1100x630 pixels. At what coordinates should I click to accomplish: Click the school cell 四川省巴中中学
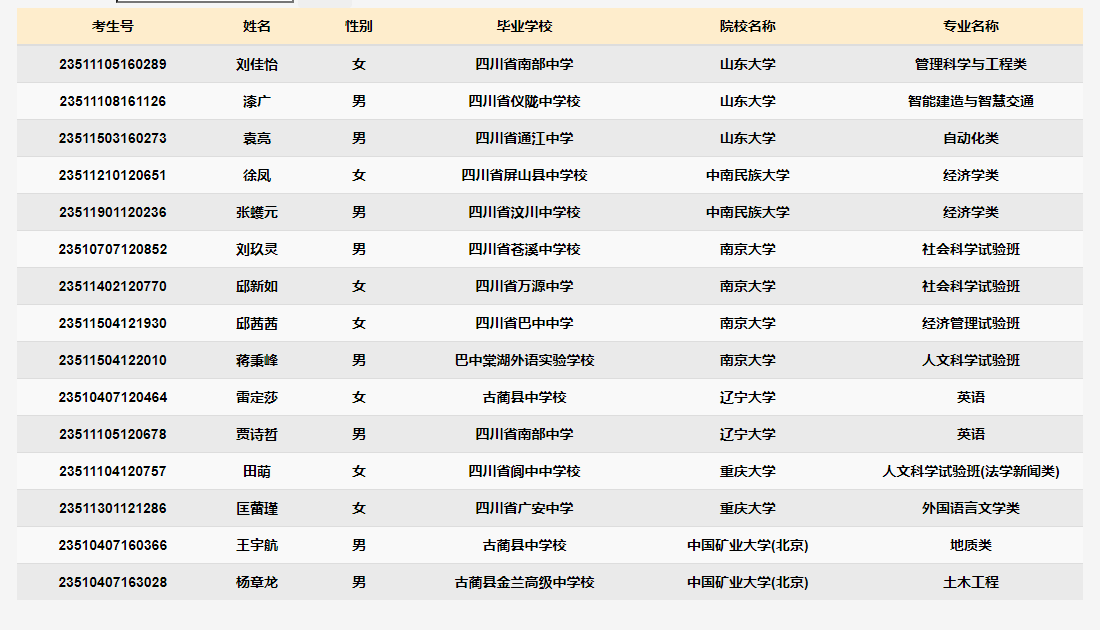pos(524,324)
